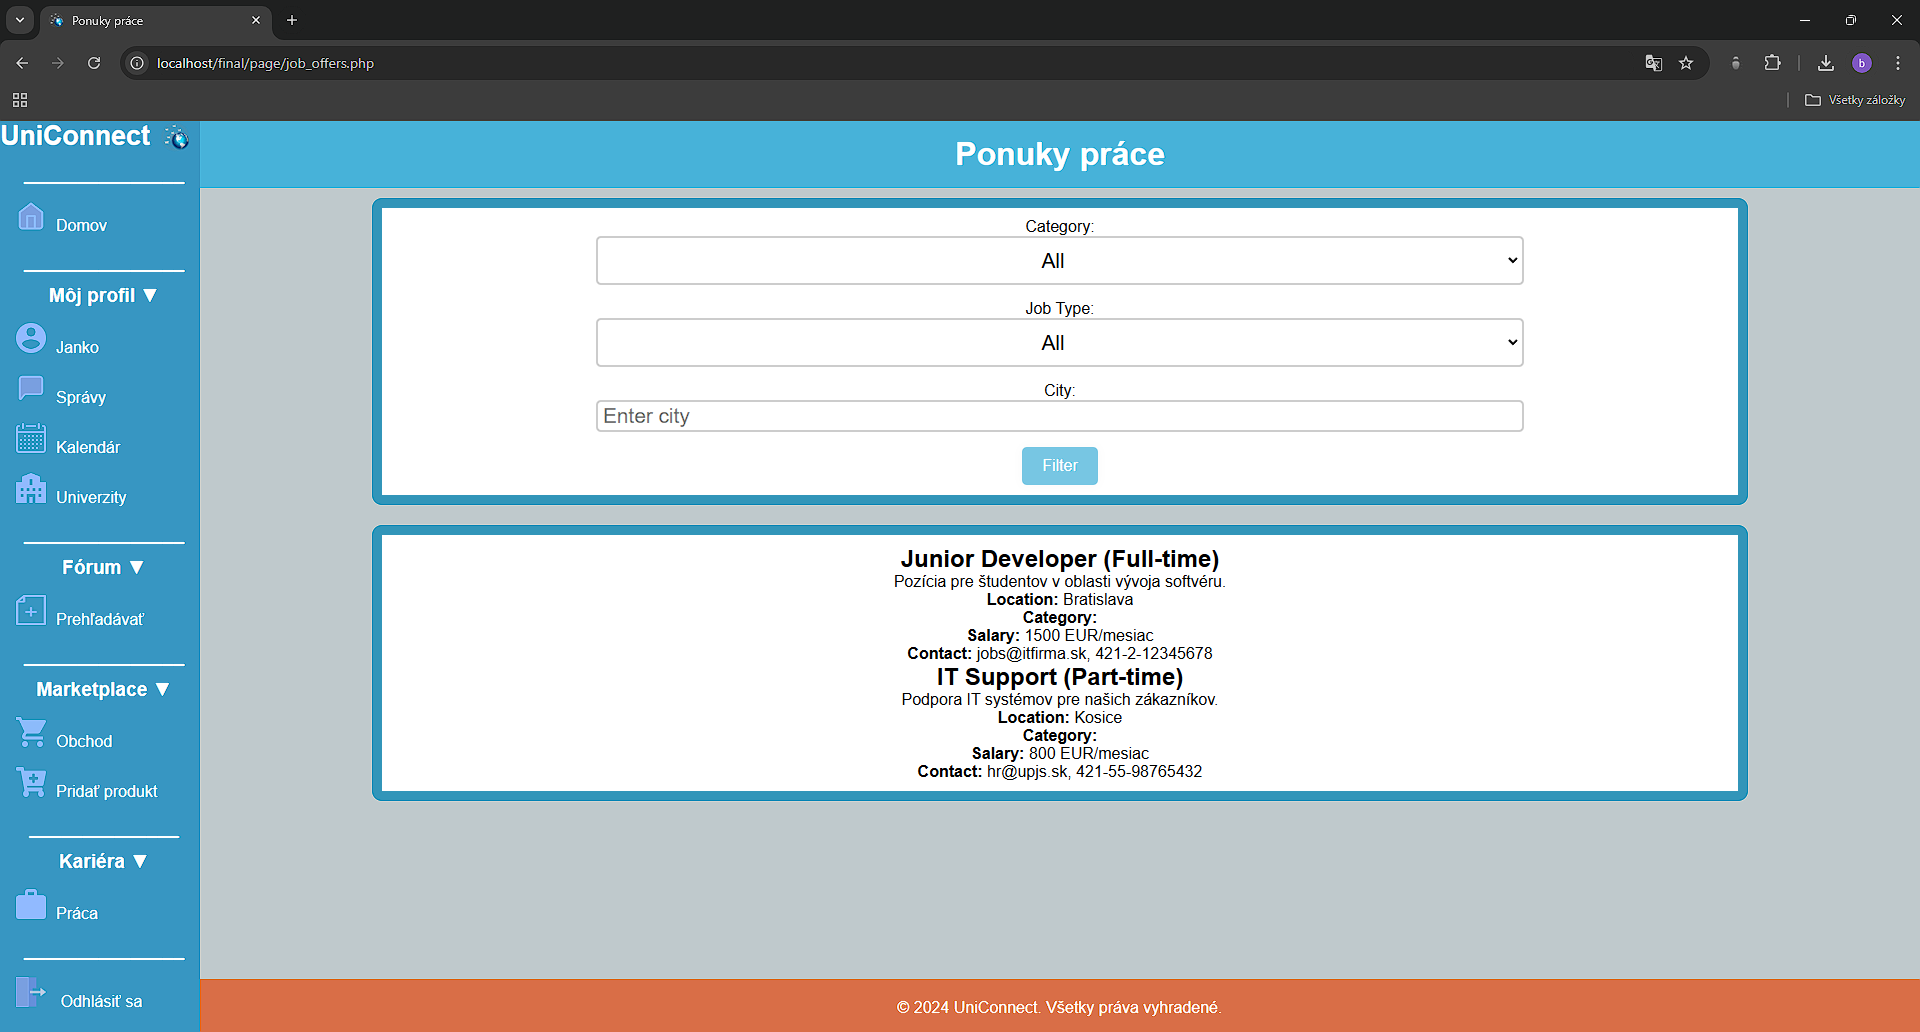Viewport: 1920px width, 1032px height.
Task: Click the Location: Bratislava text
Action: (x=1060, y=600)
